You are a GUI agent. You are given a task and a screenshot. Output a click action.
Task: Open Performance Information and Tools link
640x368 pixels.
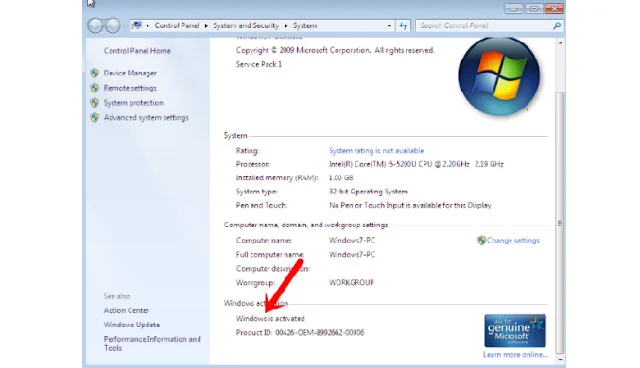[x=152, y=344]
